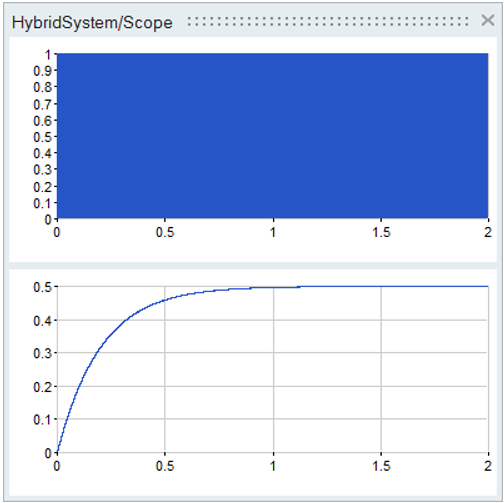The width and height of the screenshot is (504, 503).
Task: Click the 0.9 y-axis label of upper plot
Action: (x=43, y=71)
